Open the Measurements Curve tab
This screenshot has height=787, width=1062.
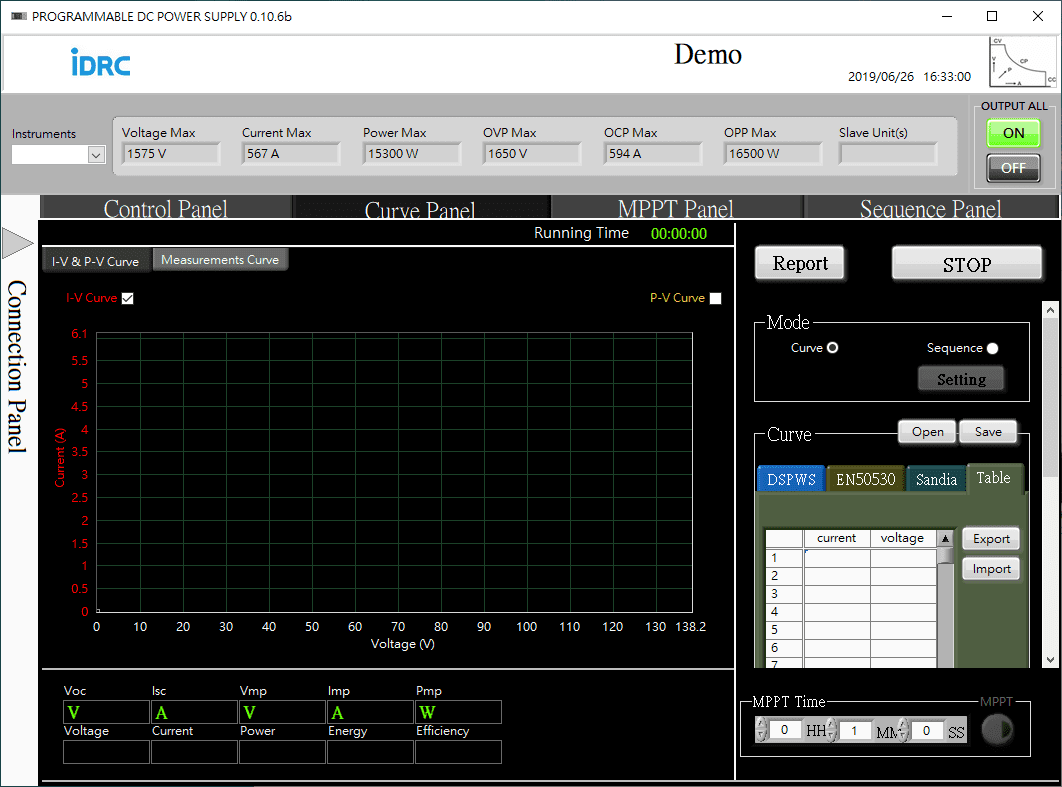pyautogui.click(x=220, y=260)
